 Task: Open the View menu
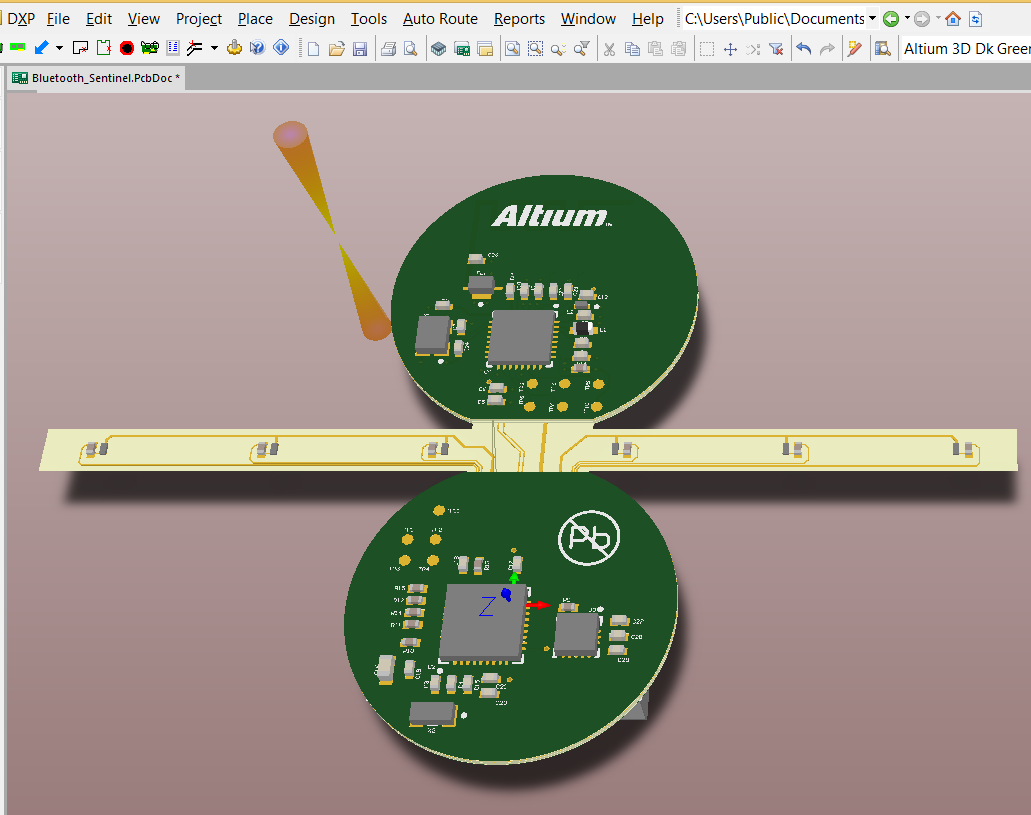[x=143, y=19]
